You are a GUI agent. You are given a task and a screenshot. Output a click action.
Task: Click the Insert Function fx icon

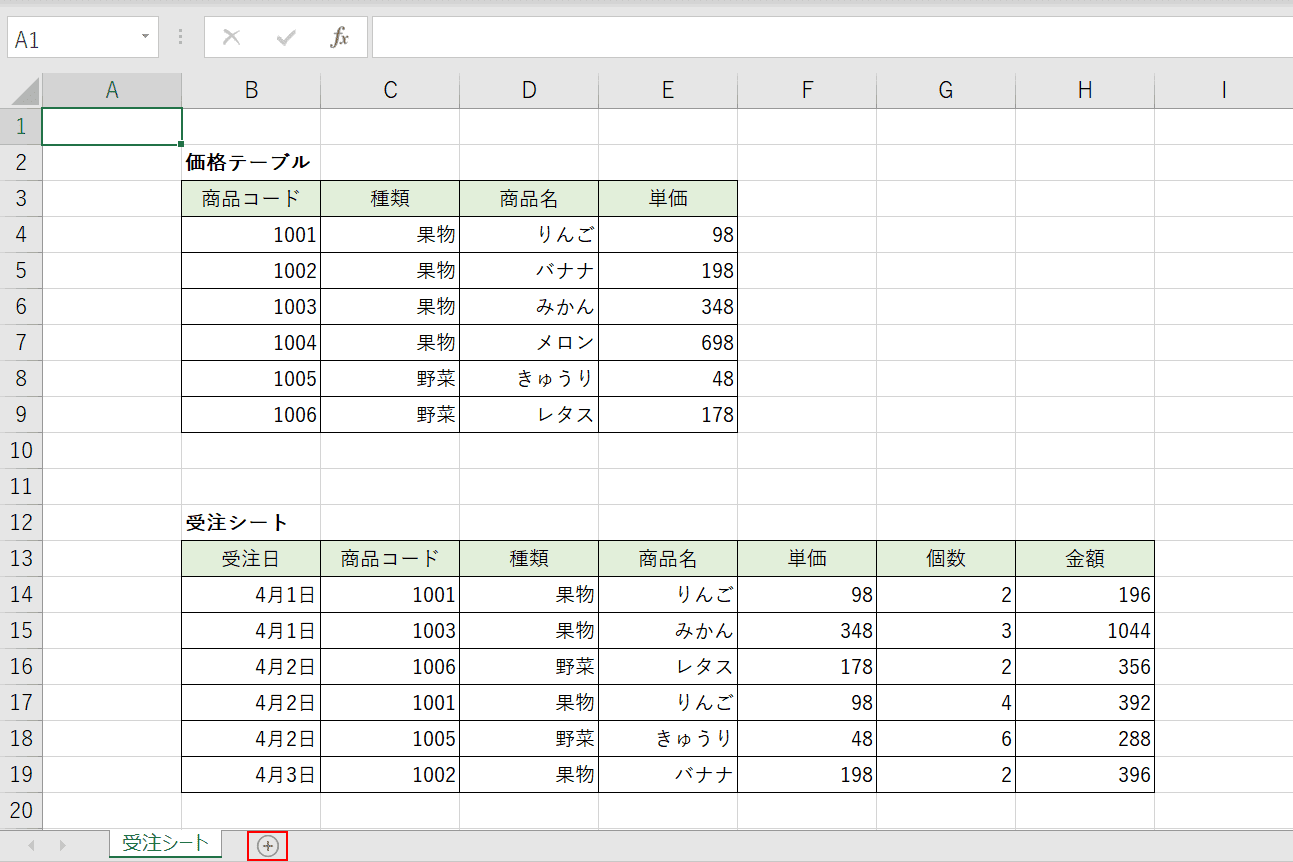tap(340, 38)
